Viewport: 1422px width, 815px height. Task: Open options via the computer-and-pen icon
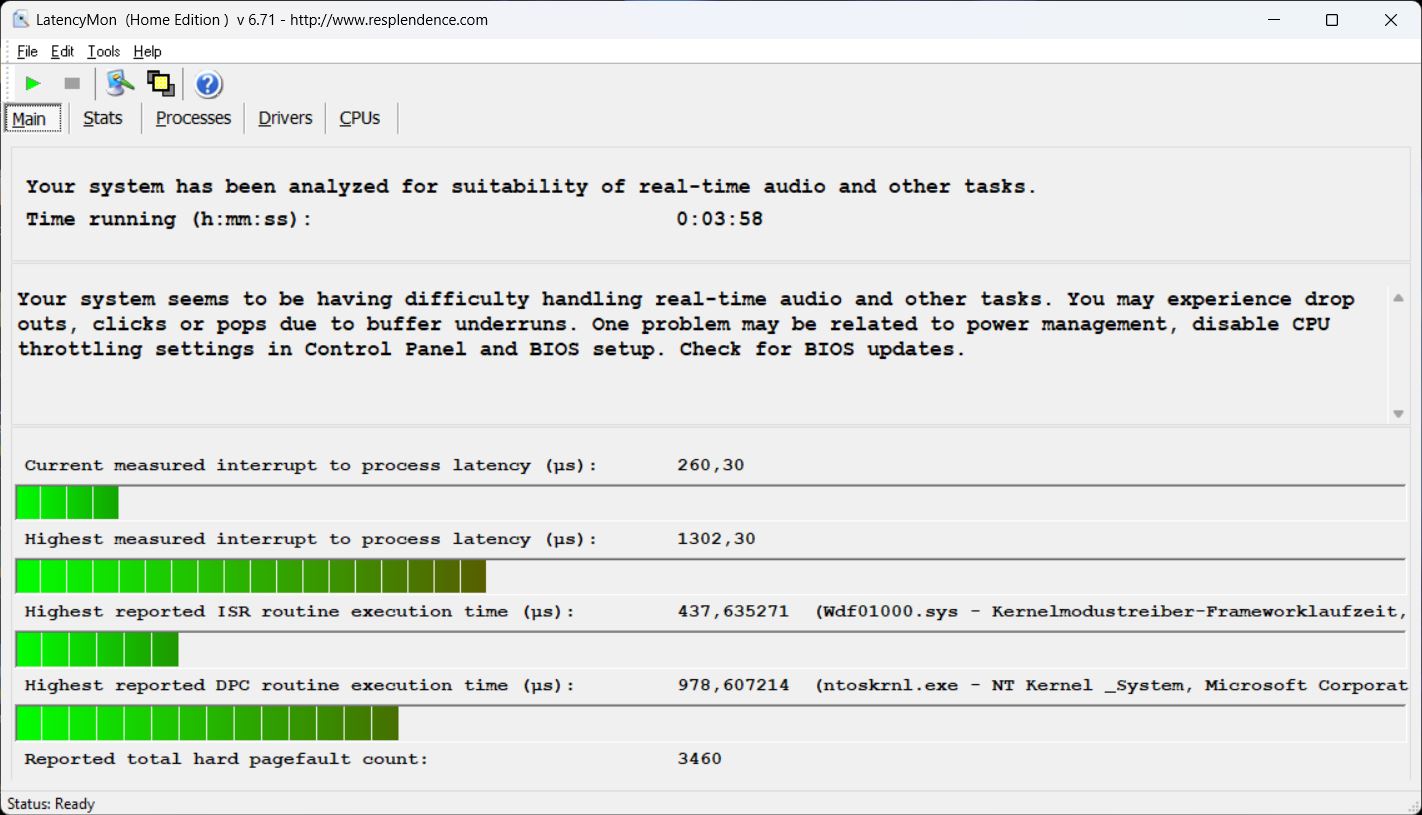(120, 84)
